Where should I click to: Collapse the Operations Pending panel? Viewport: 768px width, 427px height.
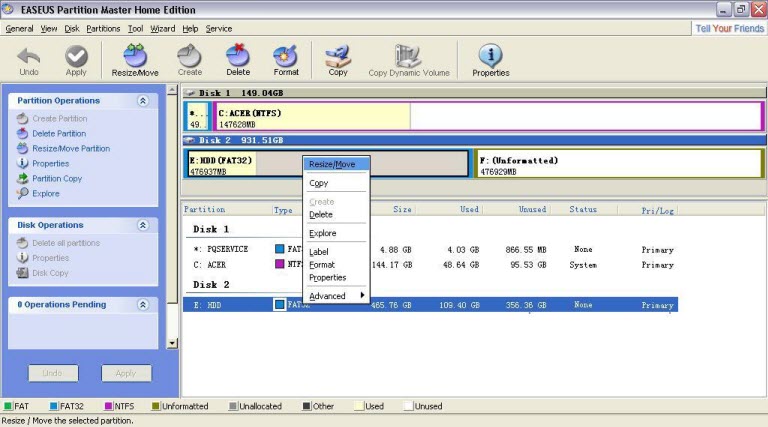(143, 305)
